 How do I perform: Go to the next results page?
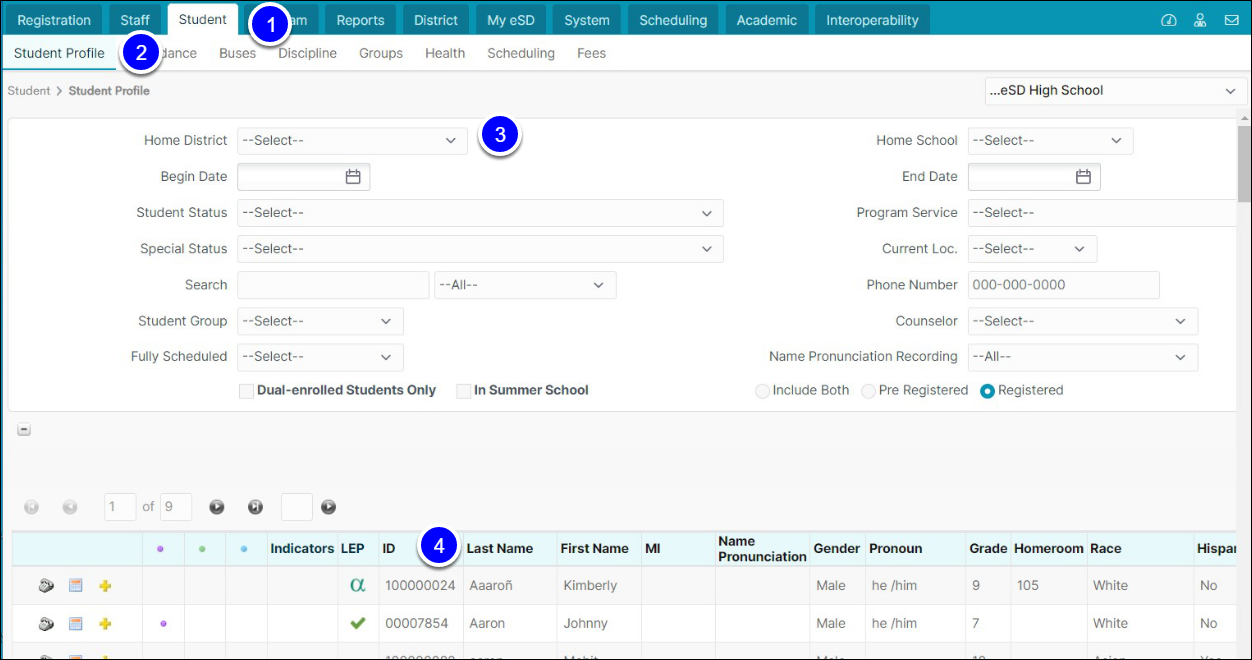pos(217,507)
